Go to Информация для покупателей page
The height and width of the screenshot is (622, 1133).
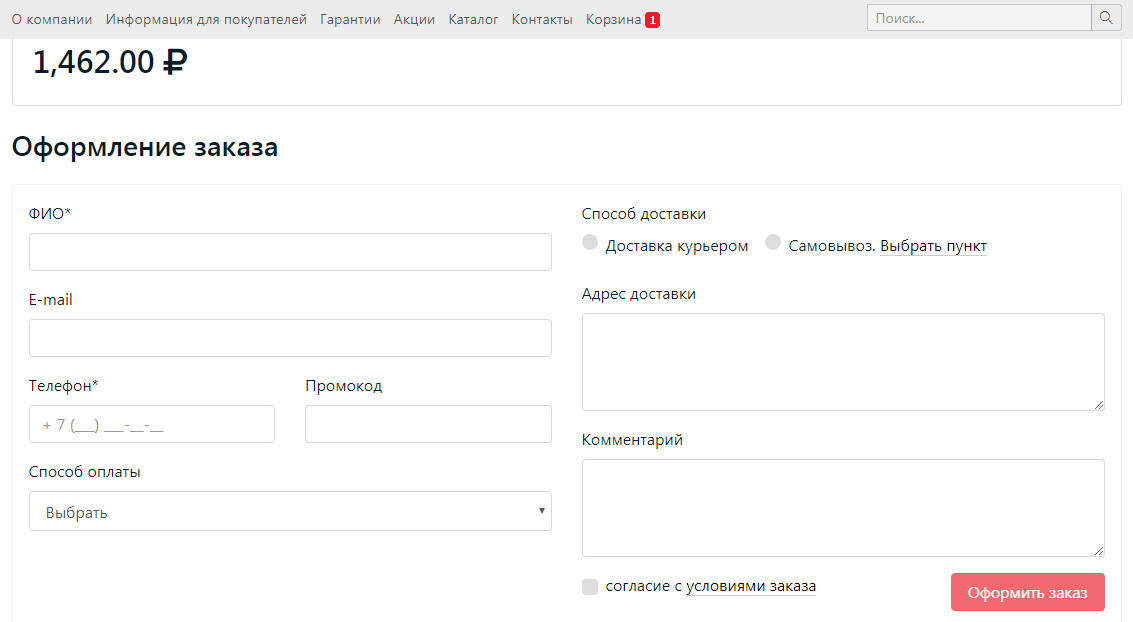click(x=206, y=19)
